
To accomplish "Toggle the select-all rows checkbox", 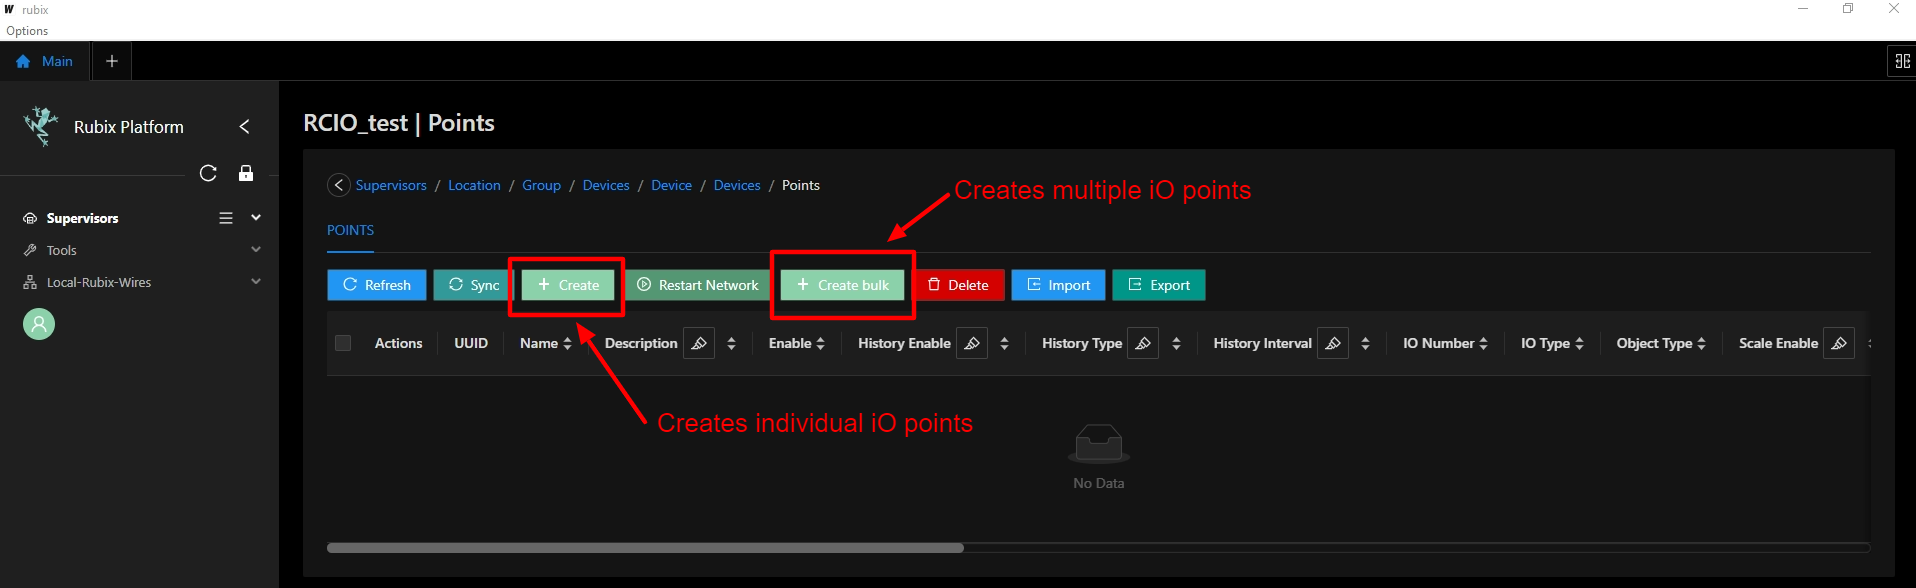I will pos(343,343).
